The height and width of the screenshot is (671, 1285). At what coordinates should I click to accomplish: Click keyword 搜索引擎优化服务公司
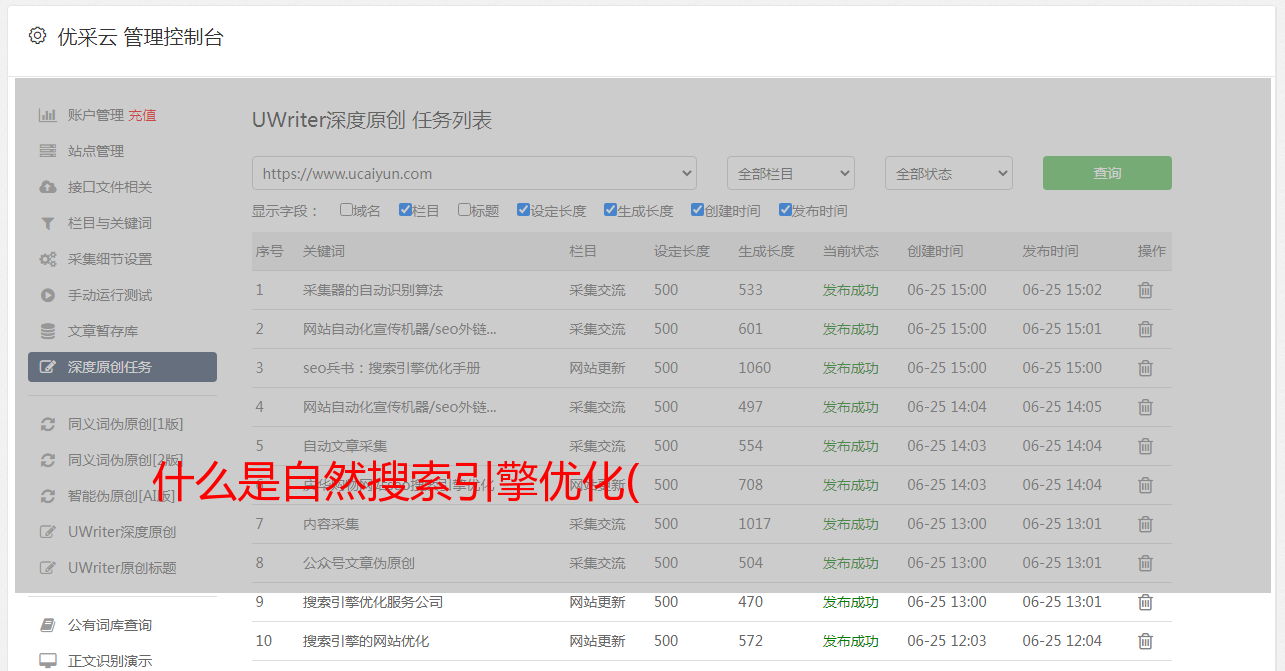pos(373,602)
